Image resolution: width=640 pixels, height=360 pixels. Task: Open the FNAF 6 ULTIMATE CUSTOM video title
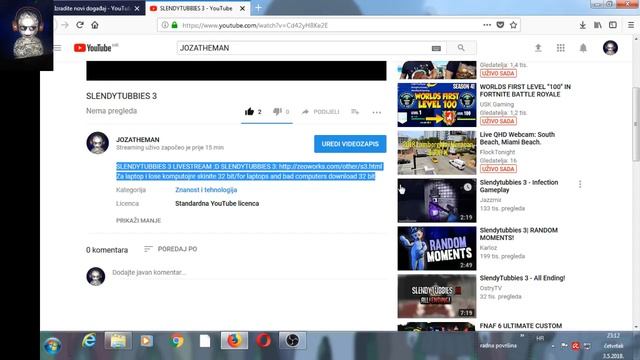pyautogui.click(x=521, y=326)
